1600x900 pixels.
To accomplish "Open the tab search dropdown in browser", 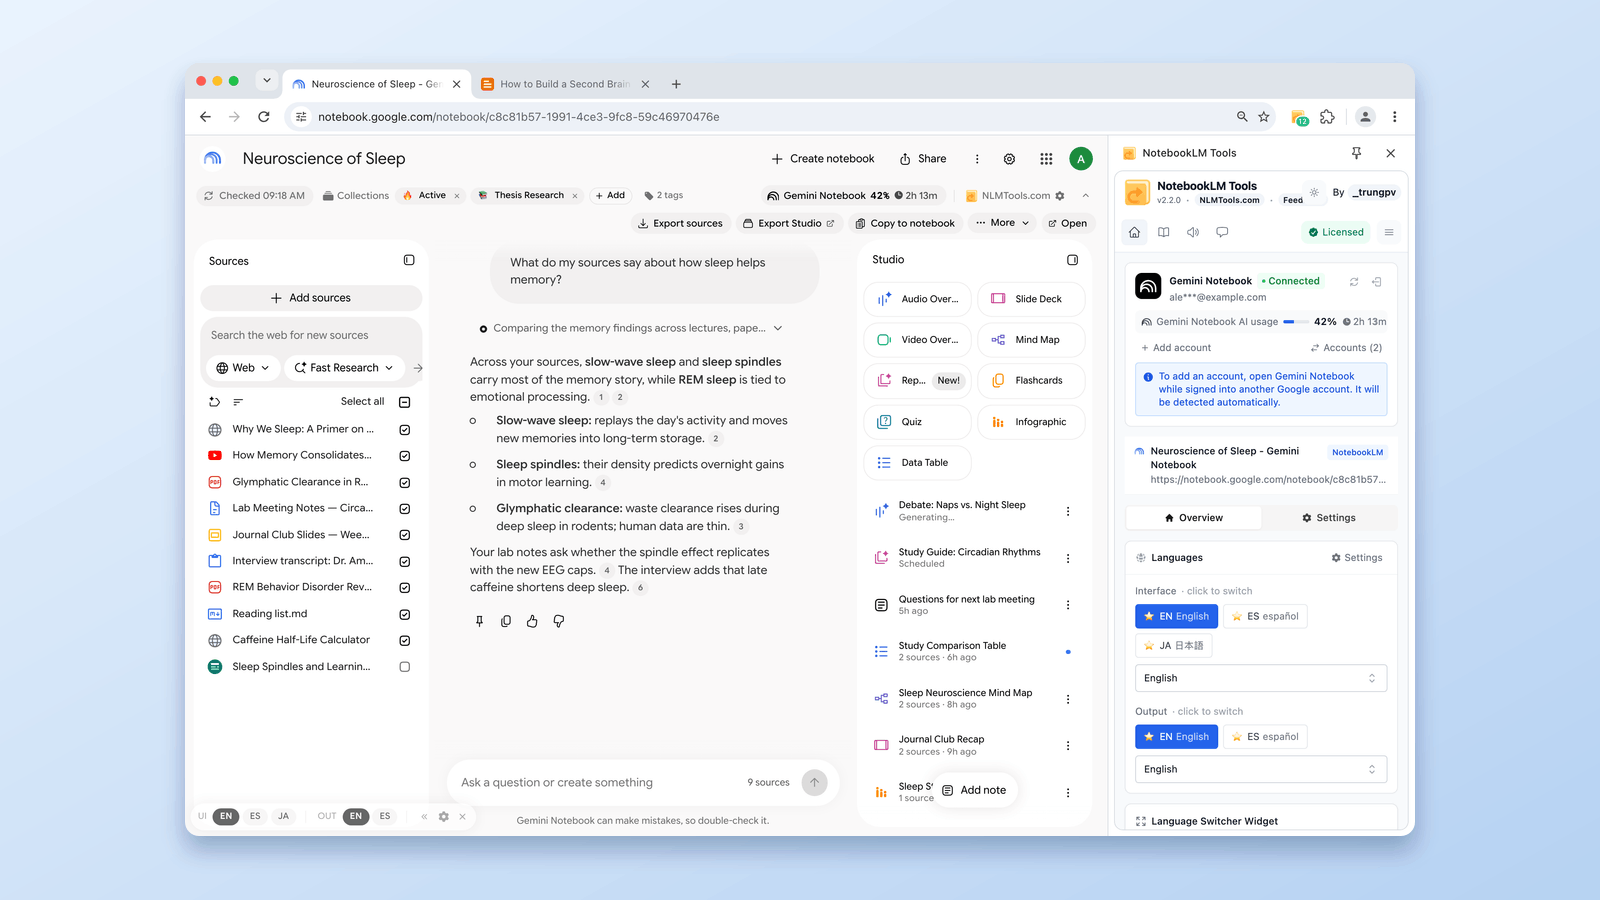I will coord(266,80).
